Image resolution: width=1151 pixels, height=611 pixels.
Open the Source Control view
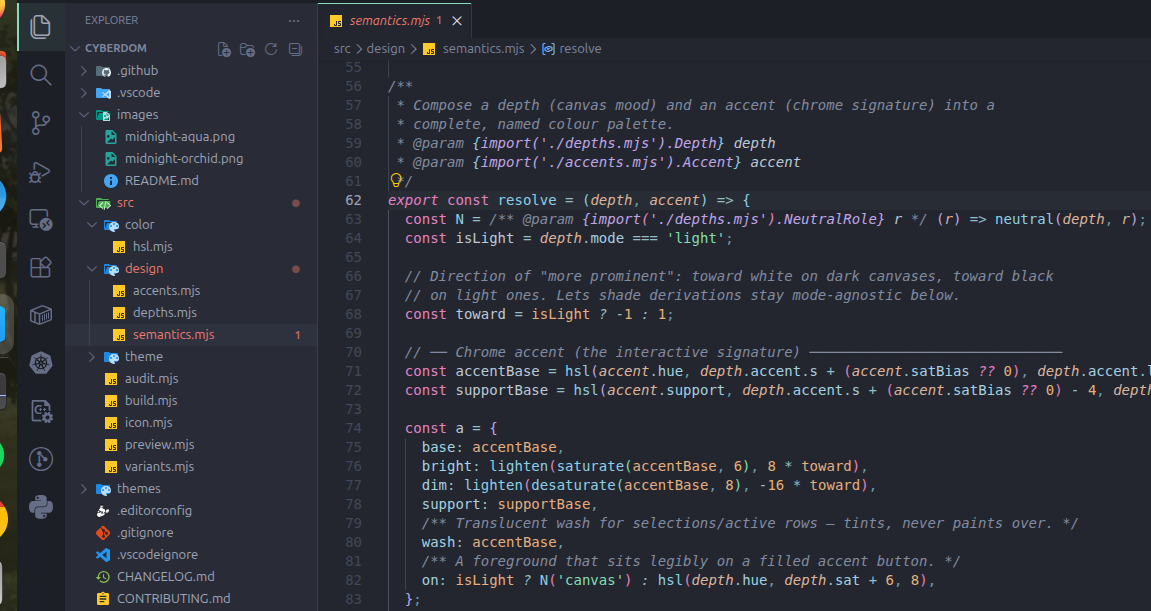tap(40, 123)
